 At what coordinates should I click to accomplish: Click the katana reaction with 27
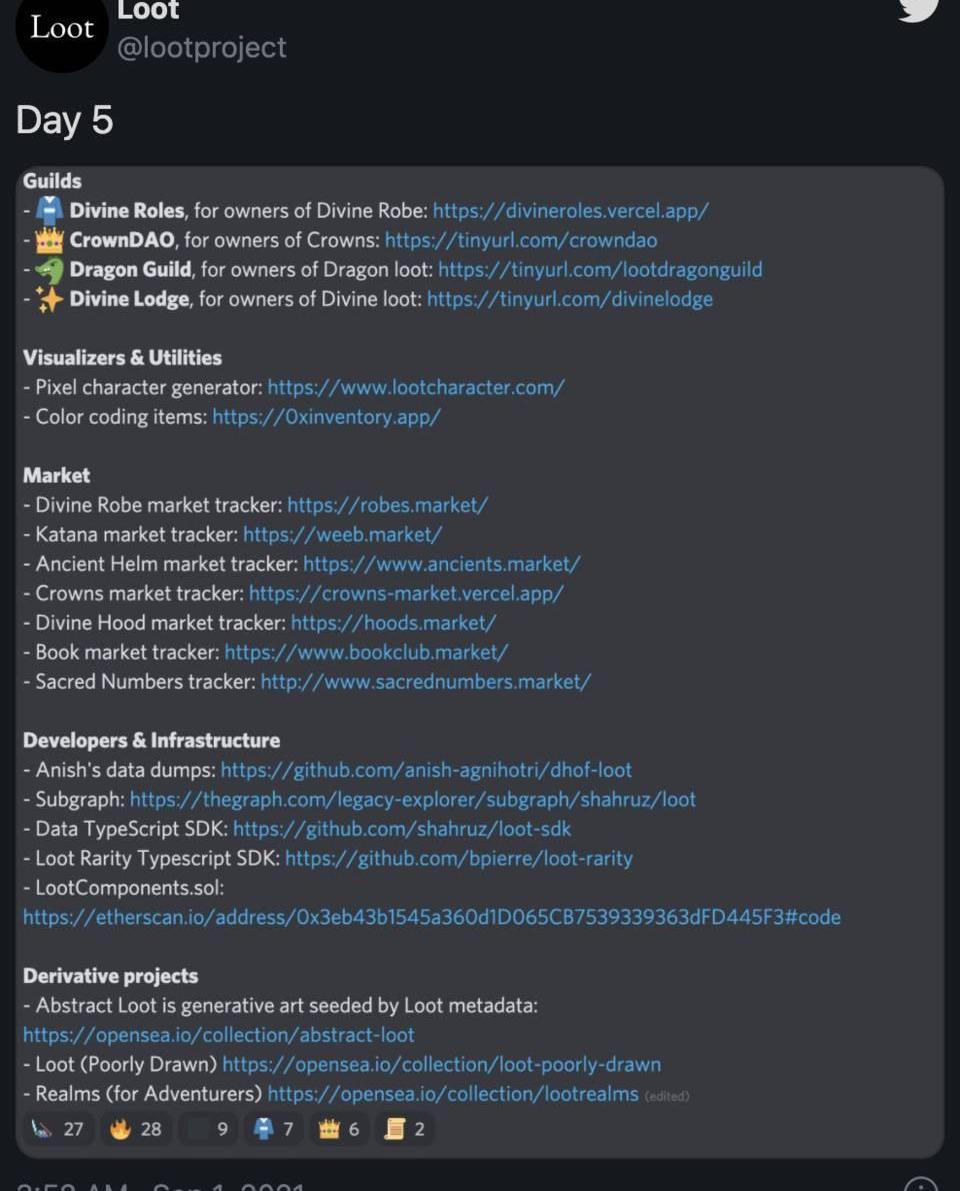pos(57,1129)
